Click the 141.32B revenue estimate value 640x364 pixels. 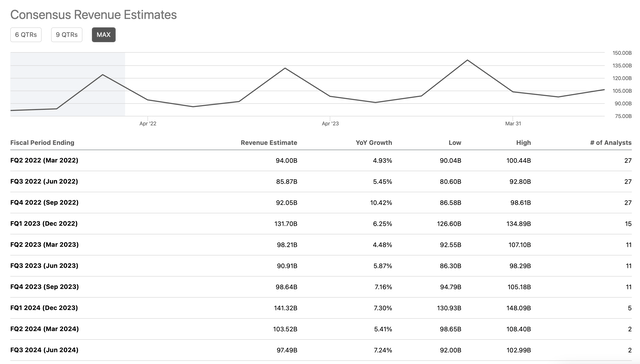coord(285,308)
